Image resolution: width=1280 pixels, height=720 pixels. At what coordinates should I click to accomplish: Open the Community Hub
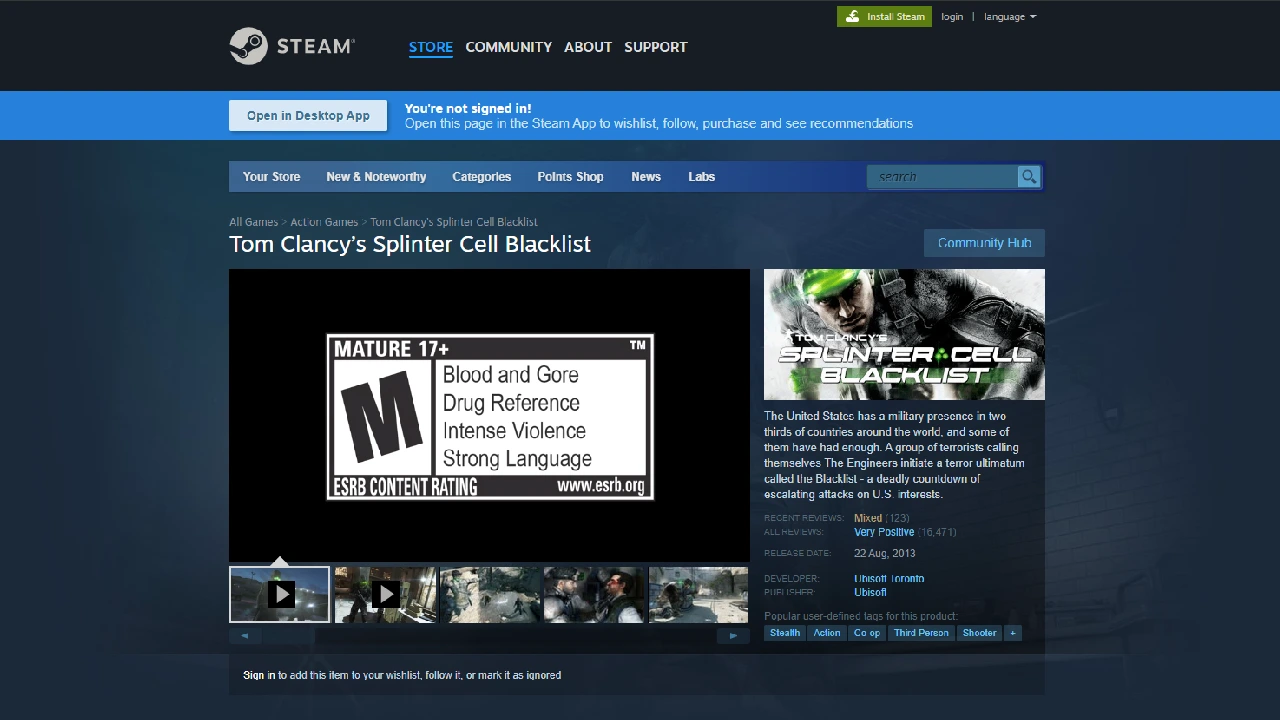pos(983,243)
